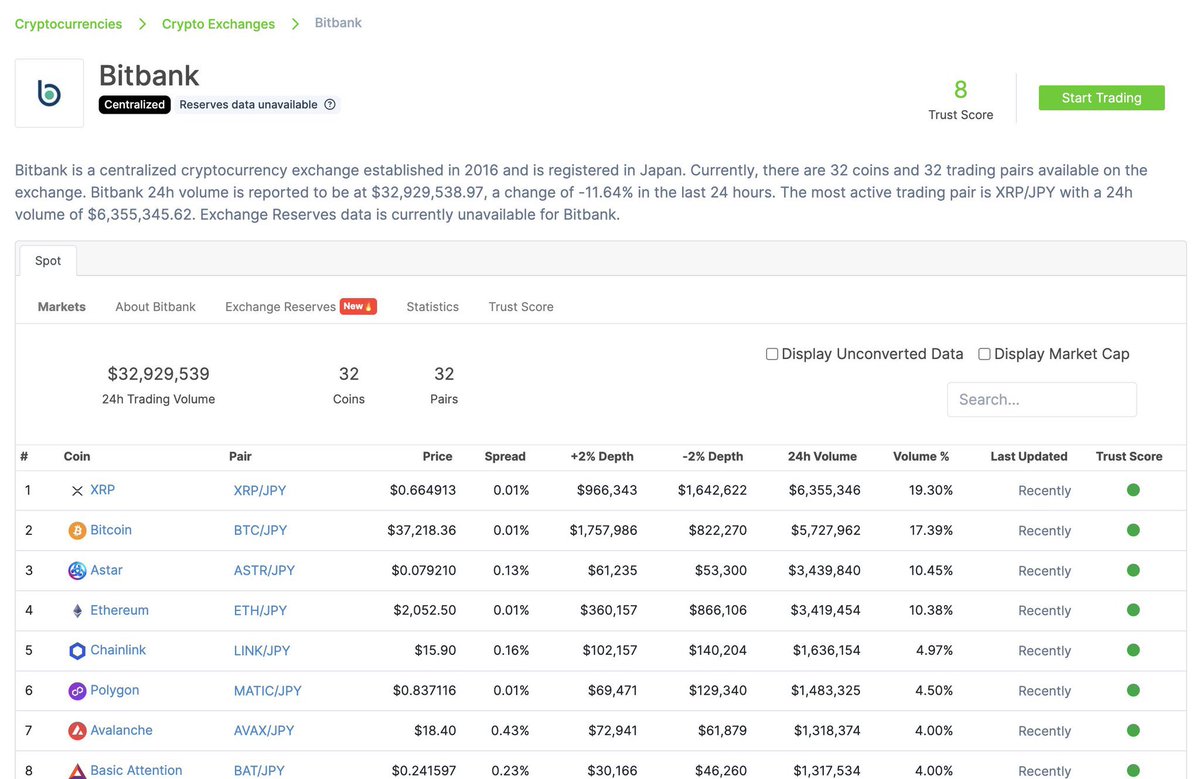Sort by the 24h Volume column header
The height and width of the screenshot is (779, 1200).
(822, 456)
